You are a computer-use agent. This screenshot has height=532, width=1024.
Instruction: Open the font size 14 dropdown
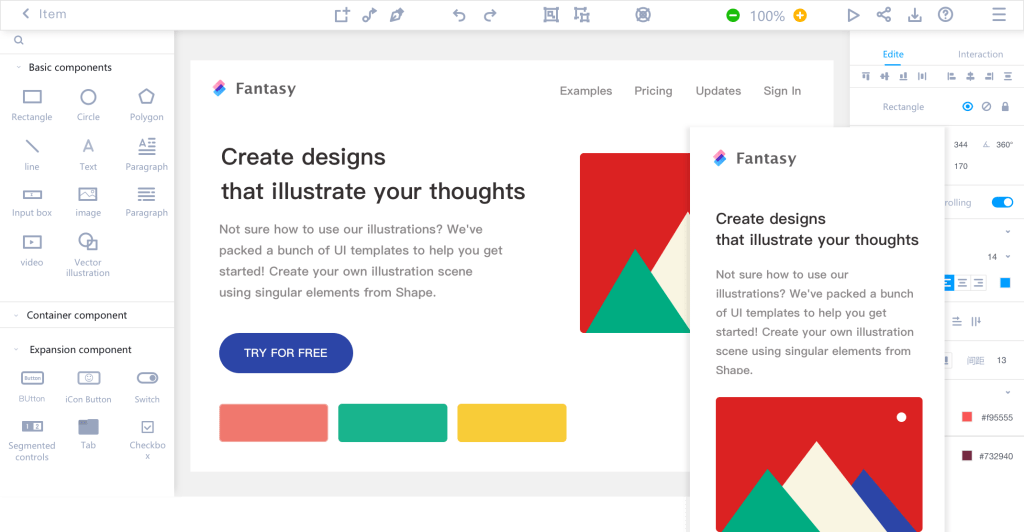coord(1007,257)
